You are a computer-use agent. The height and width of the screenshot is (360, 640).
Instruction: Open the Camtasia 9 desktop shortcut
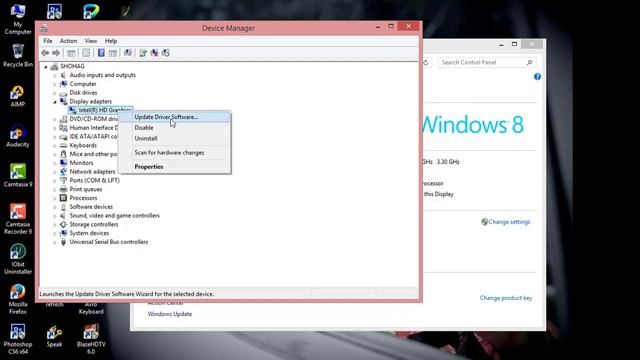18,176
